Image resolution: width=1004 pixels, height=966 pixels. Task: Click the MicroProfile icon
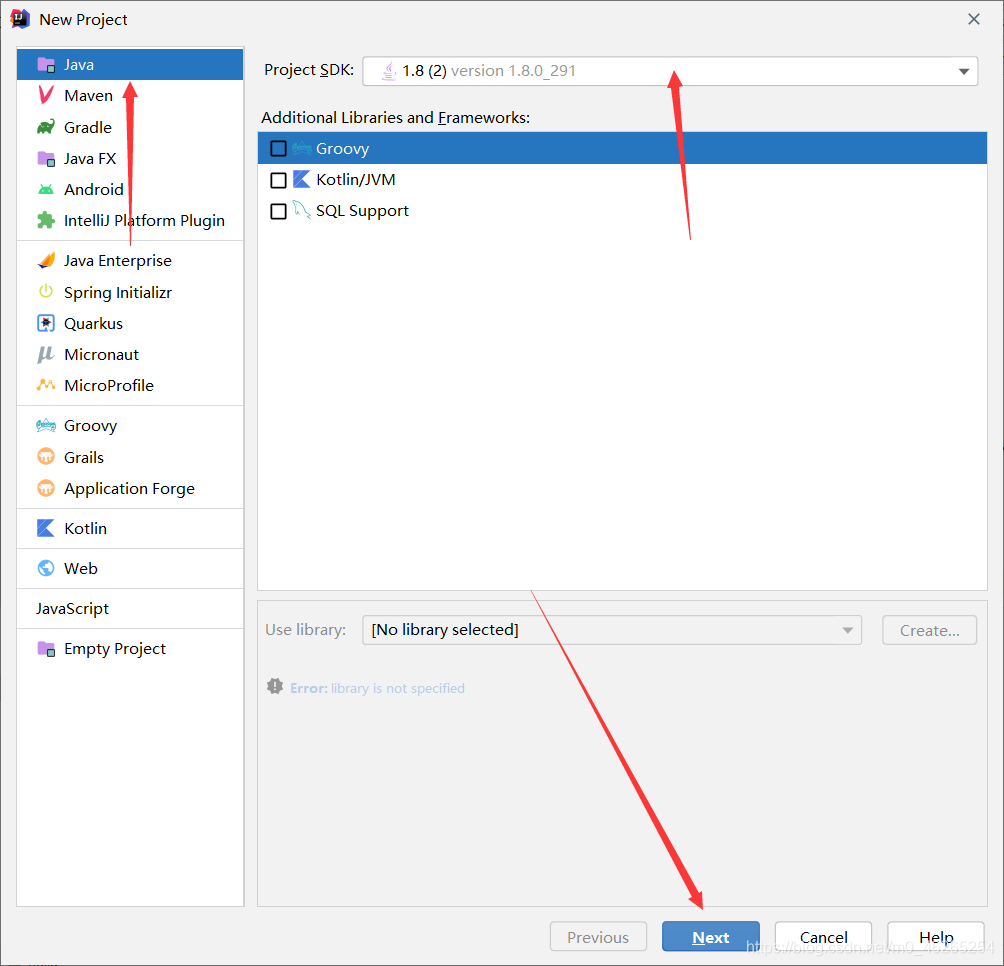point(46,385)
